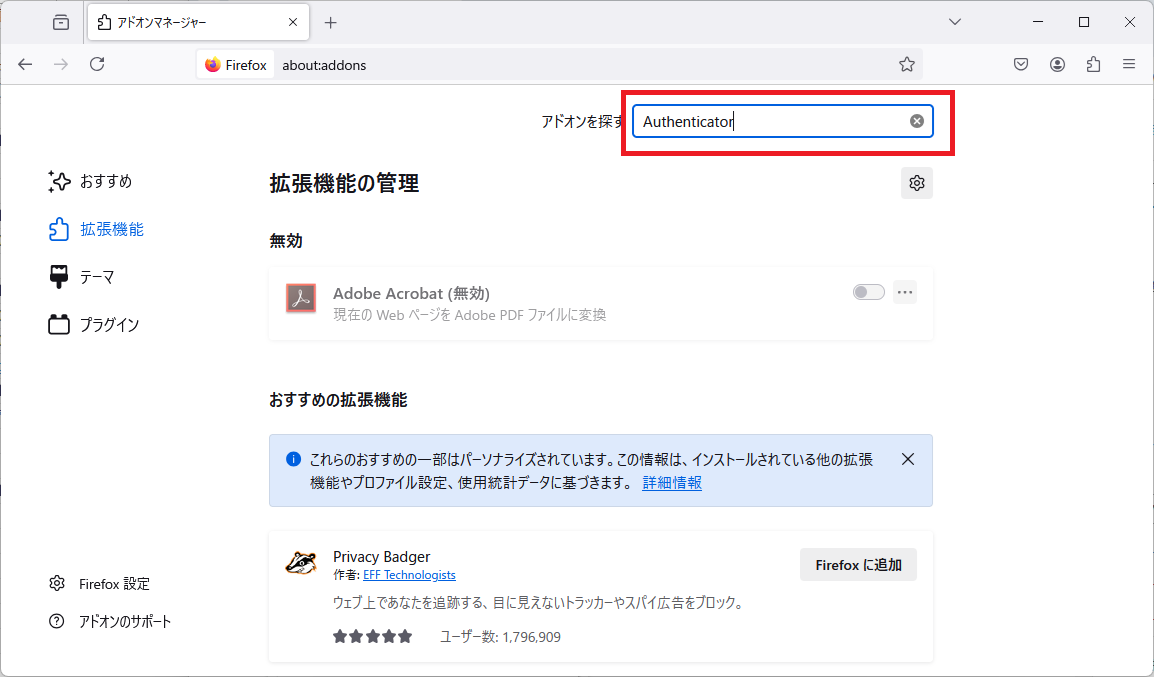The image size is (1154, 677).
Task: Click the extensions puzzle icon in toolbar
Action: pyautogui.click(x=1093, y=63)
